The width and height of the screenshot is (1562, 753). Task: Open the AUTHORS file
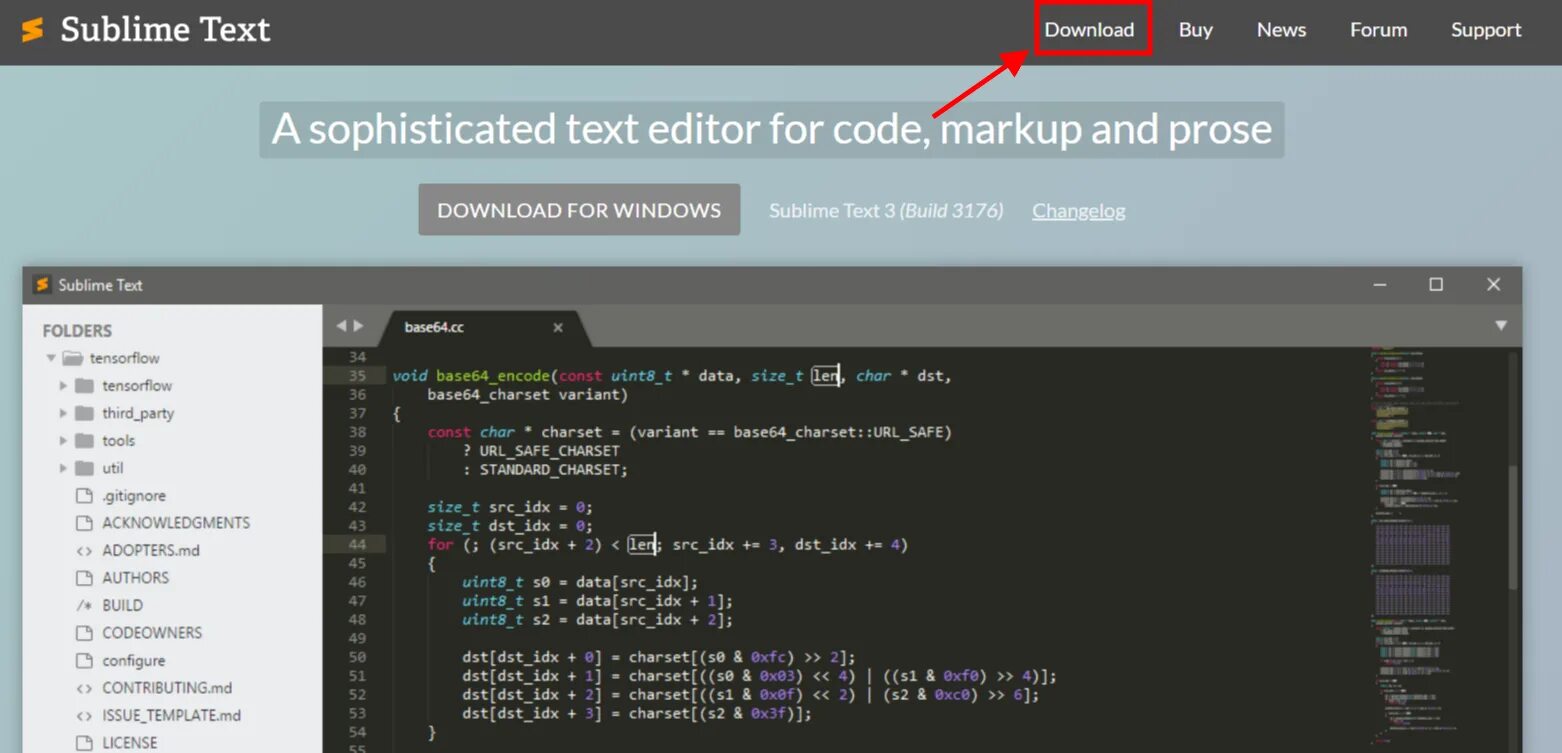[135, 578]
